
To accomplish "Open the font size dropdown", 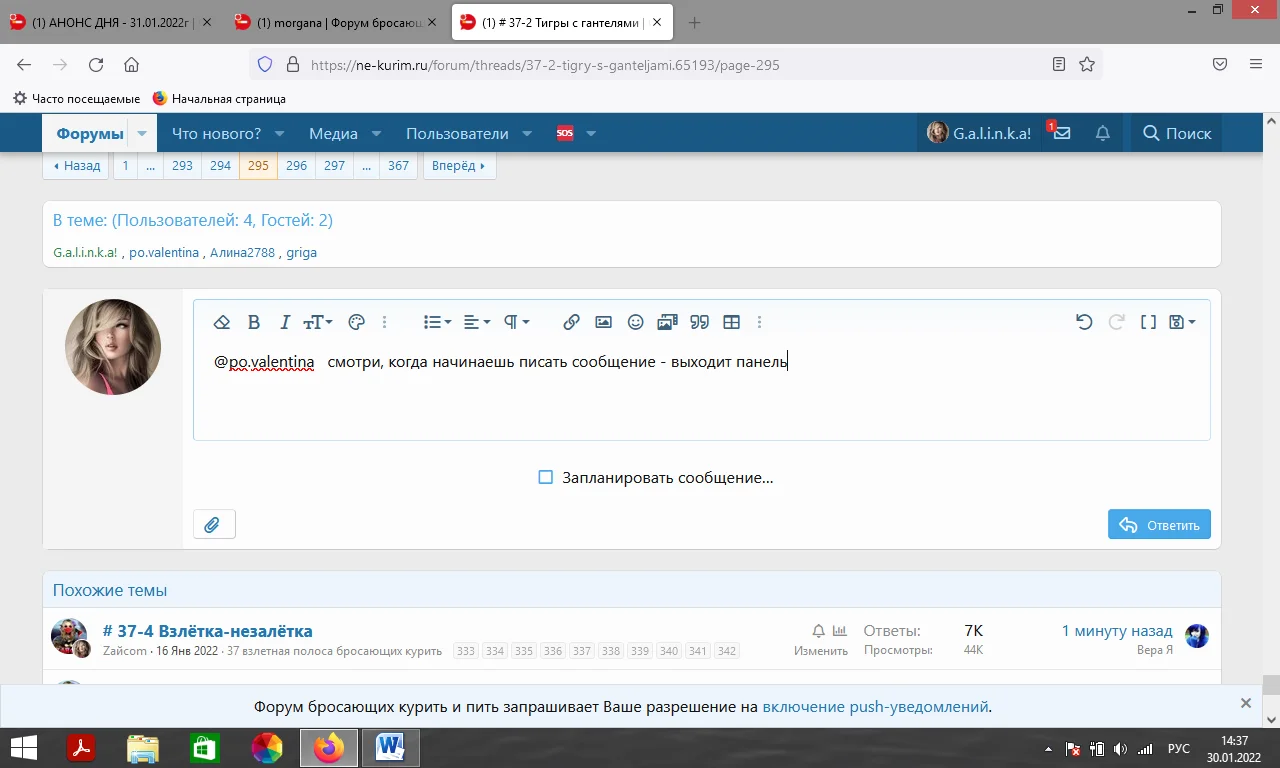I will click(x=318, y=322).
